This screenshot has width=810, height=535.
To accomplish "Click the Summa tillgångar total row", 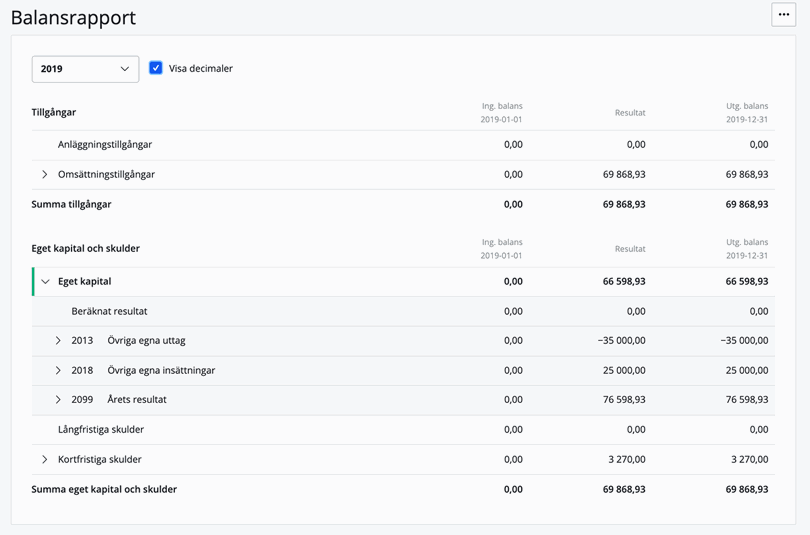I will (x=72, y=204).
